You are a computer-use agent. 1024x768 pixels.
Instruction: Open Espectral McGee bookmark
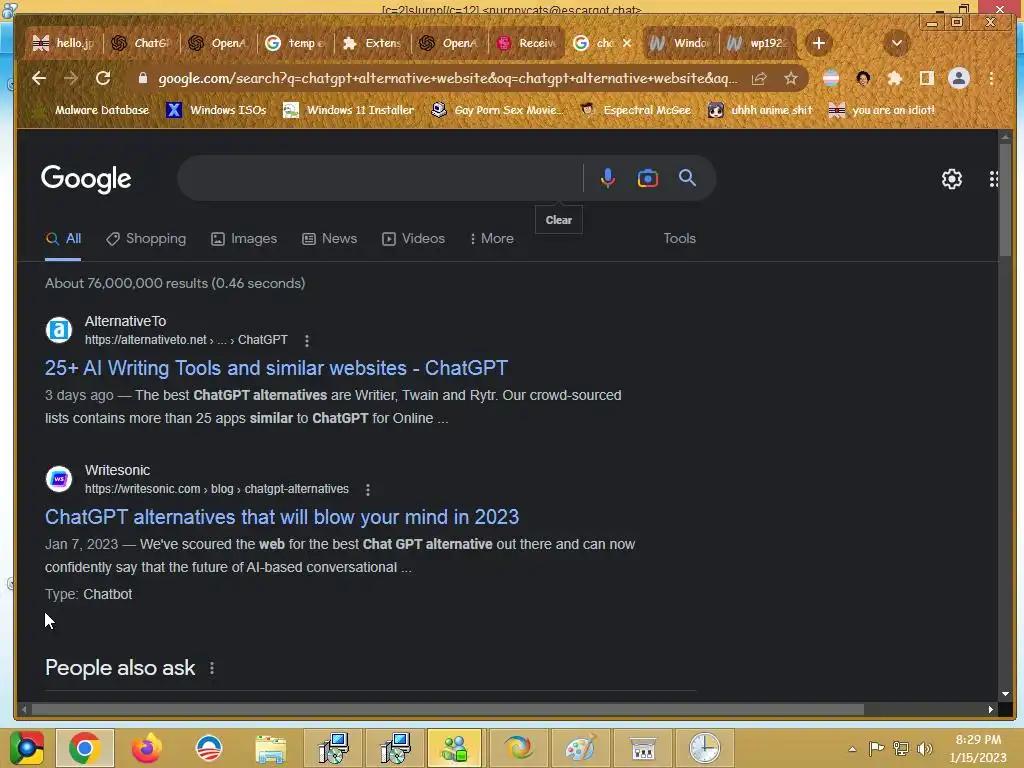635,110
